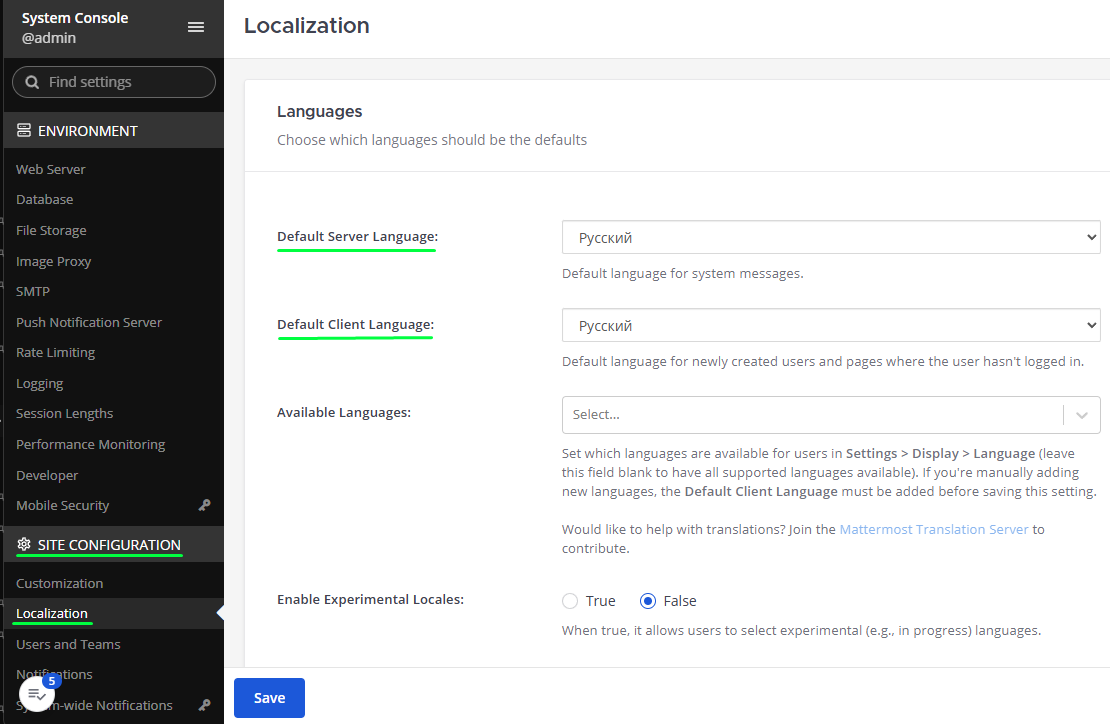The width and height of the screenshot is (1110, 724).
Task: Click the Available Languages label
Action: [x=344, y=412]
